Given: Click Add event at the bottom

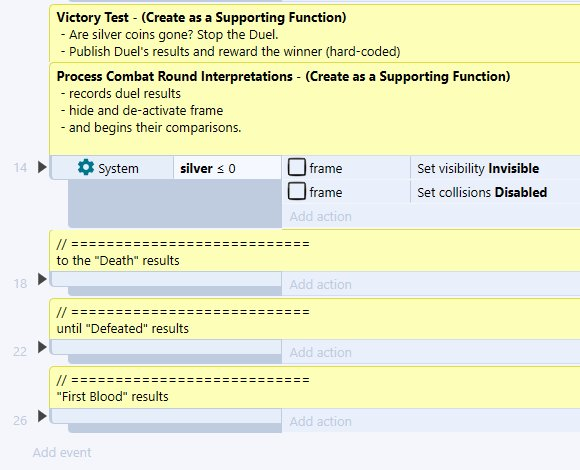Looking at the screenshot, I should pyautogui.click(x=62, y=453).
